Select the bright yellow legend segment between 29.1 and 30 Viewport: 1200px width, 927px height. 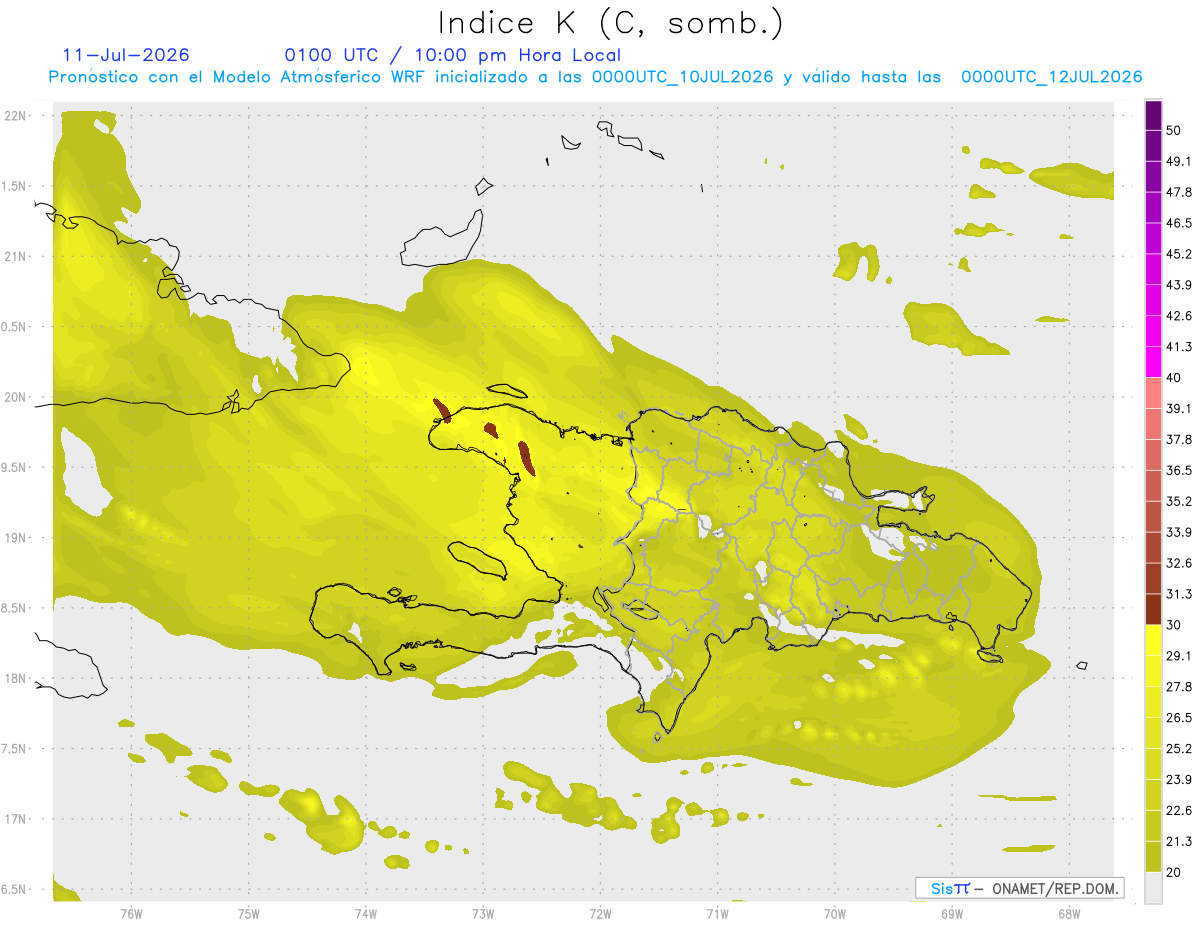coord(1154,641)
